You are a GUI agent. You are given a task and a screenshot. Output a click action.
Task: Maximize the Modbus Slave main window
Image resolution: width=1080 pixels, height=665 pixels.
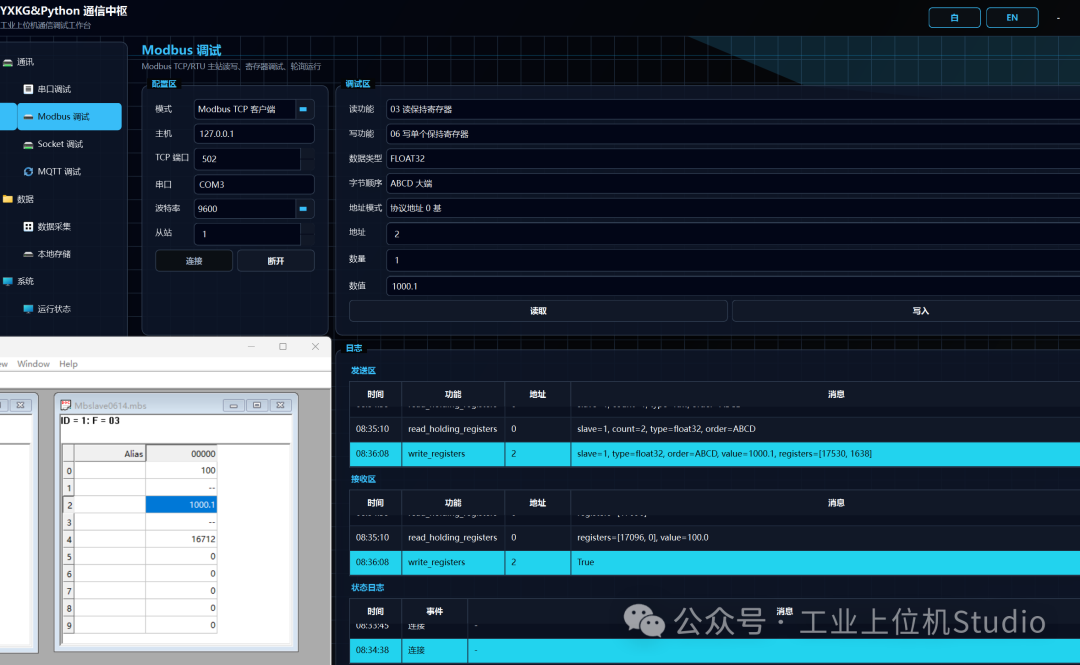click(283, 347)
